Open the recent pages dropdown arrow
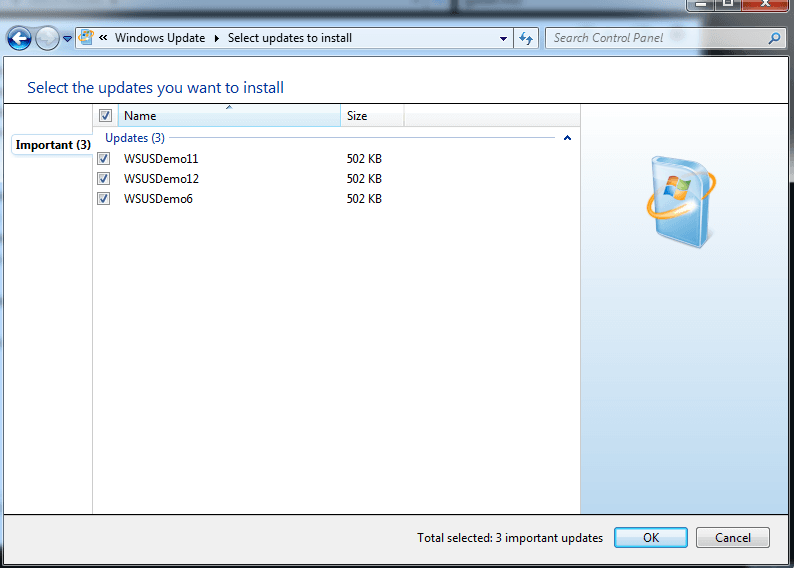Viewport: 794px width, 568px height. point(67,38)
